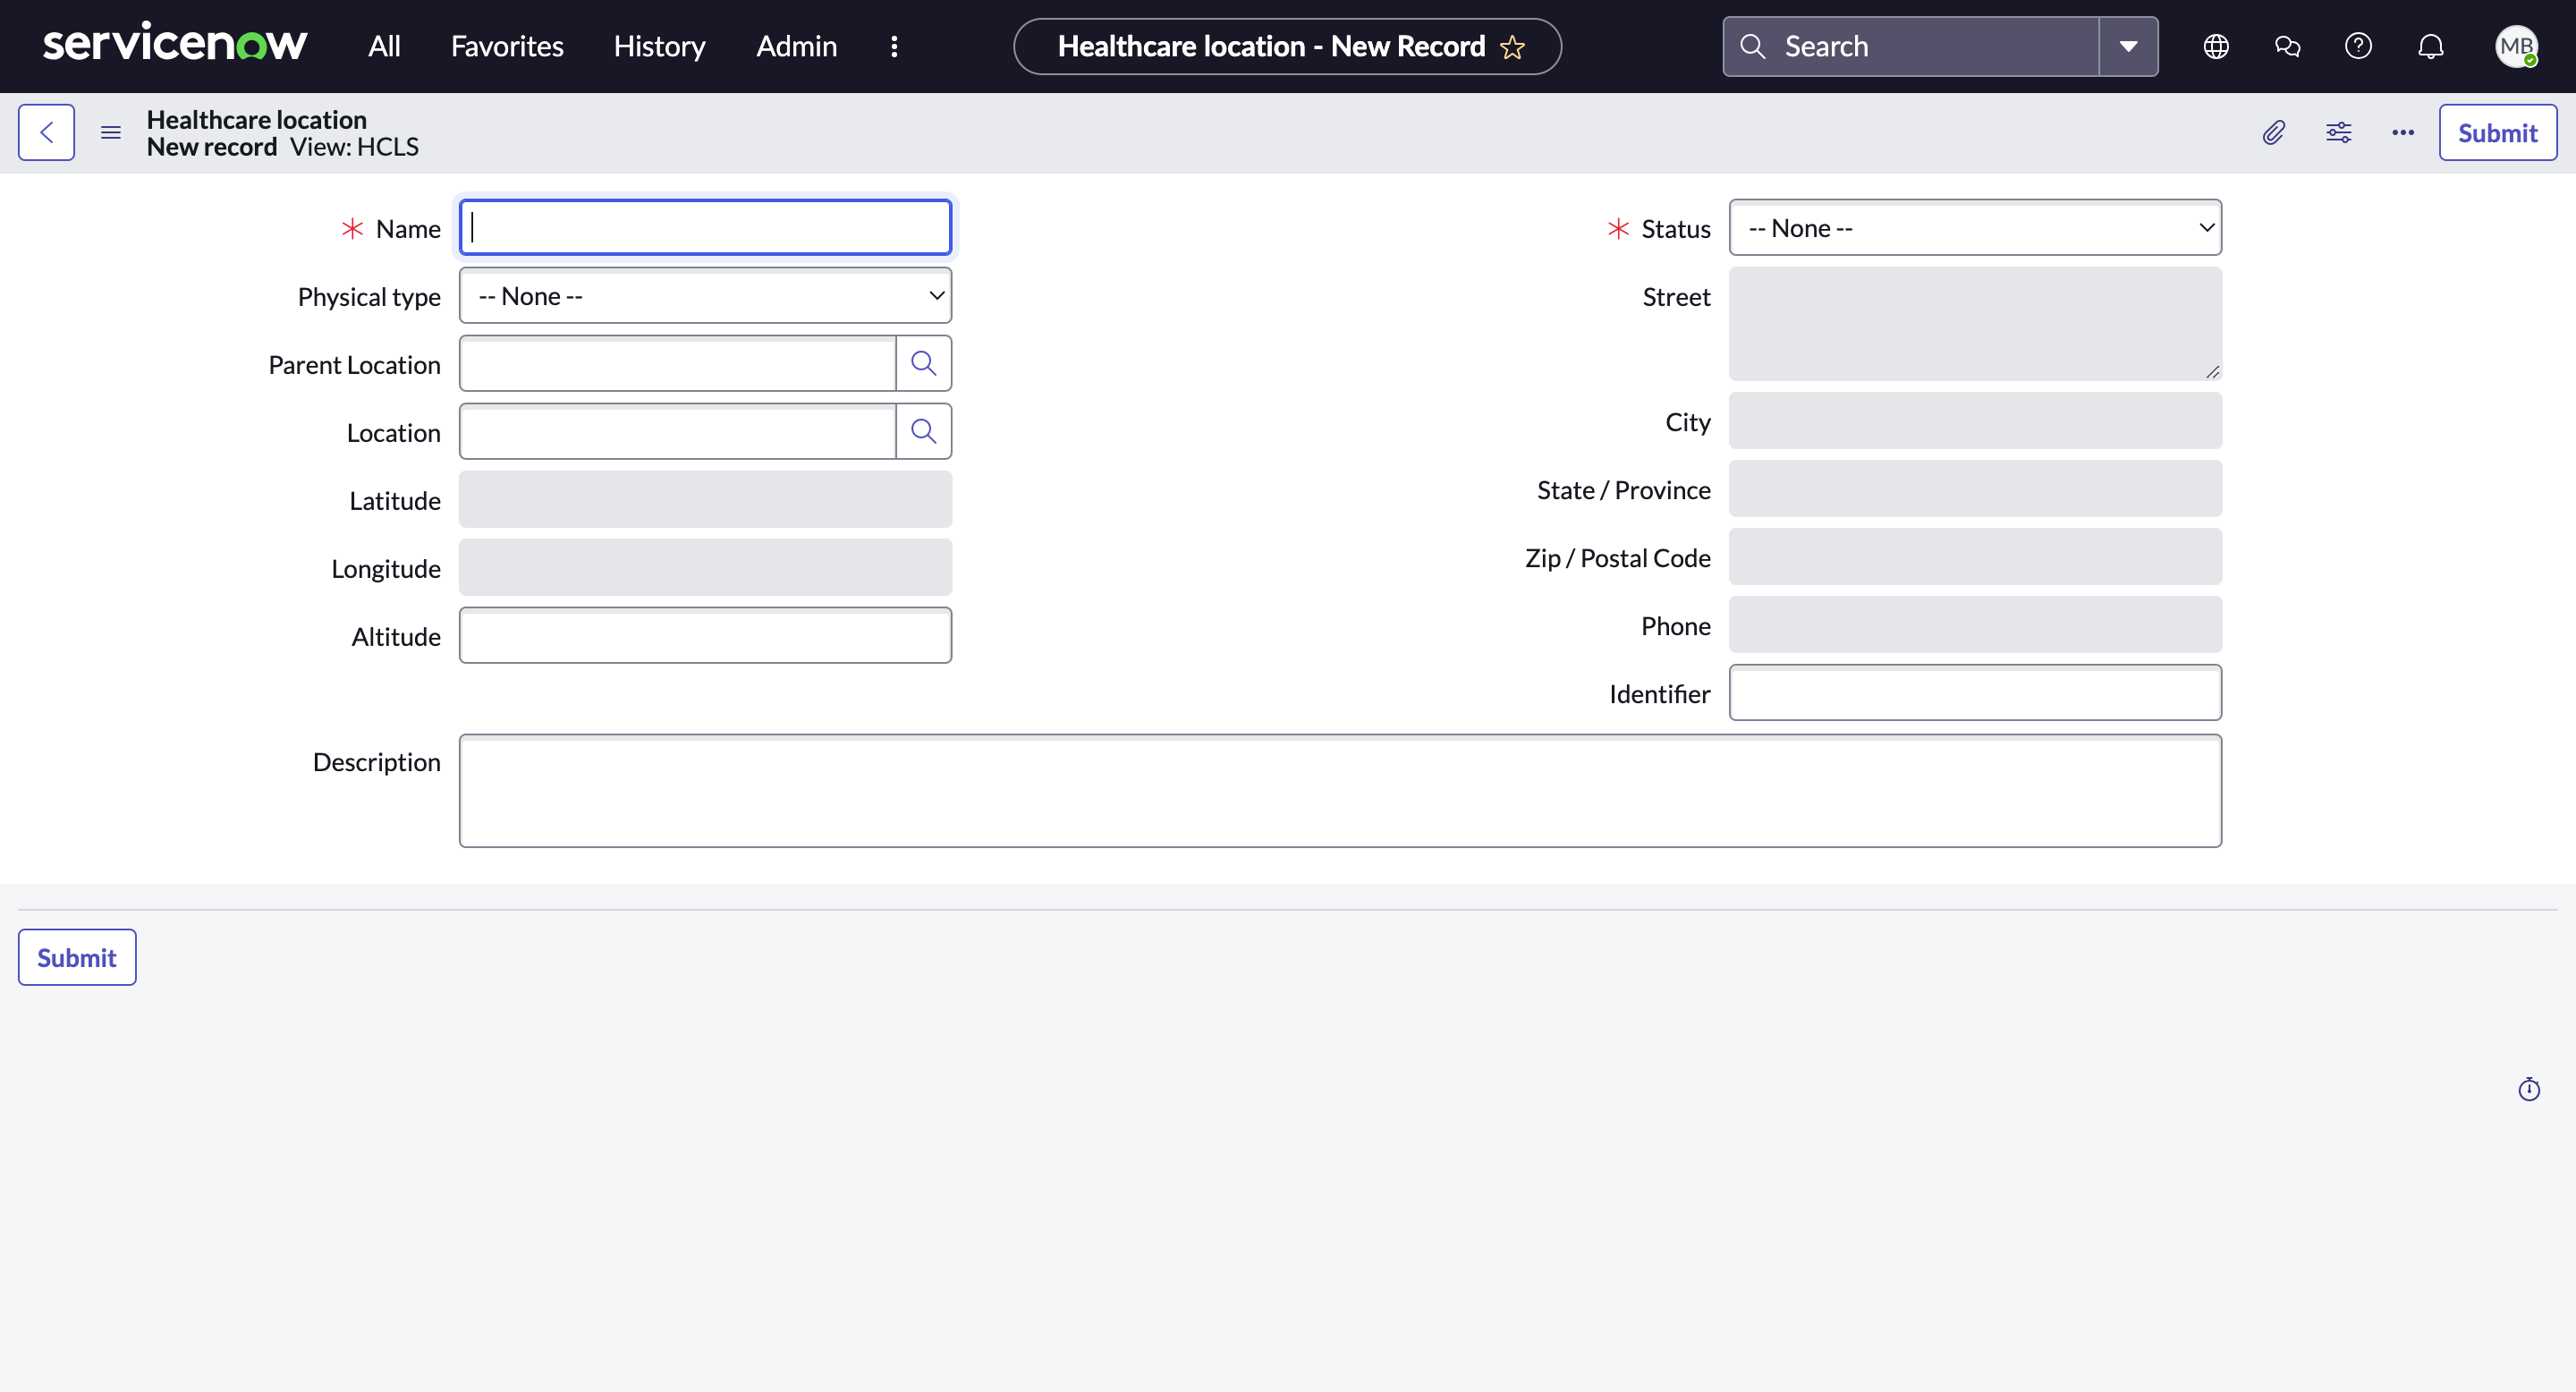The image size is (2576, 1392).
Task: Click the Phone field
Action: pos(1975,624)
